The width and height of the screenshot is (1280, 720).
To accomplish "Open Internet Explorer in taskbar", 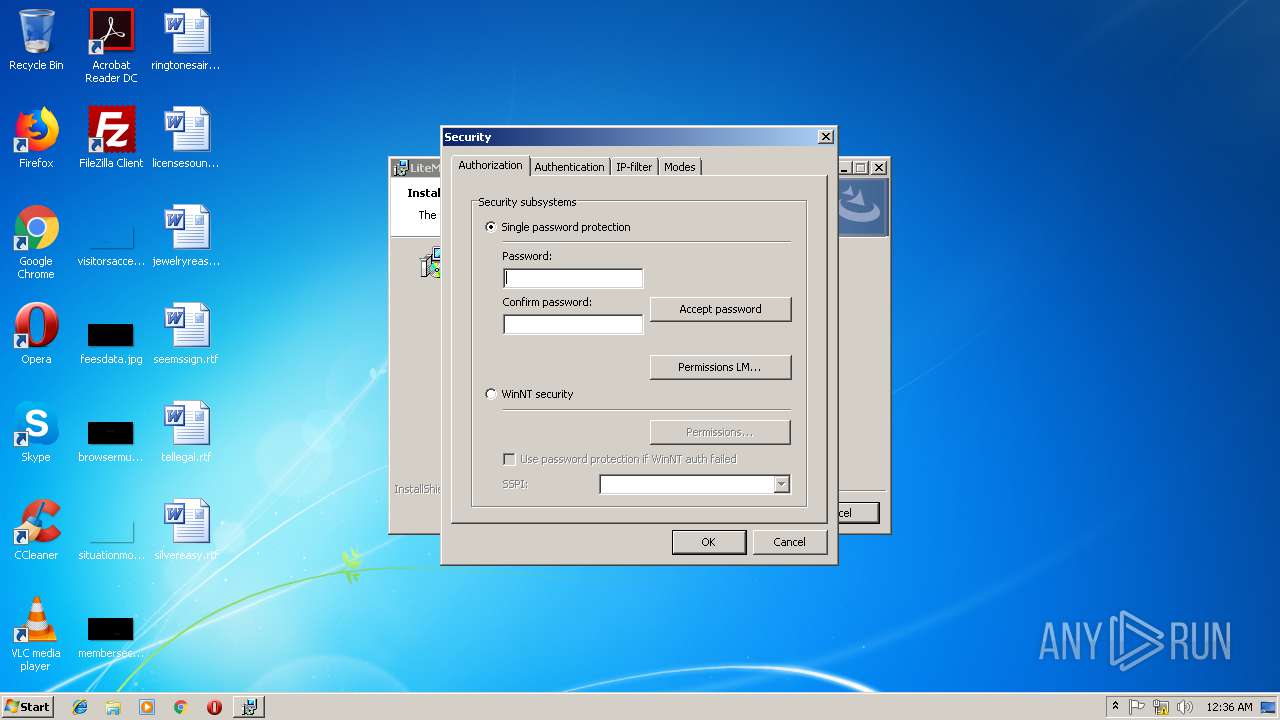I will tap(80, 707).
